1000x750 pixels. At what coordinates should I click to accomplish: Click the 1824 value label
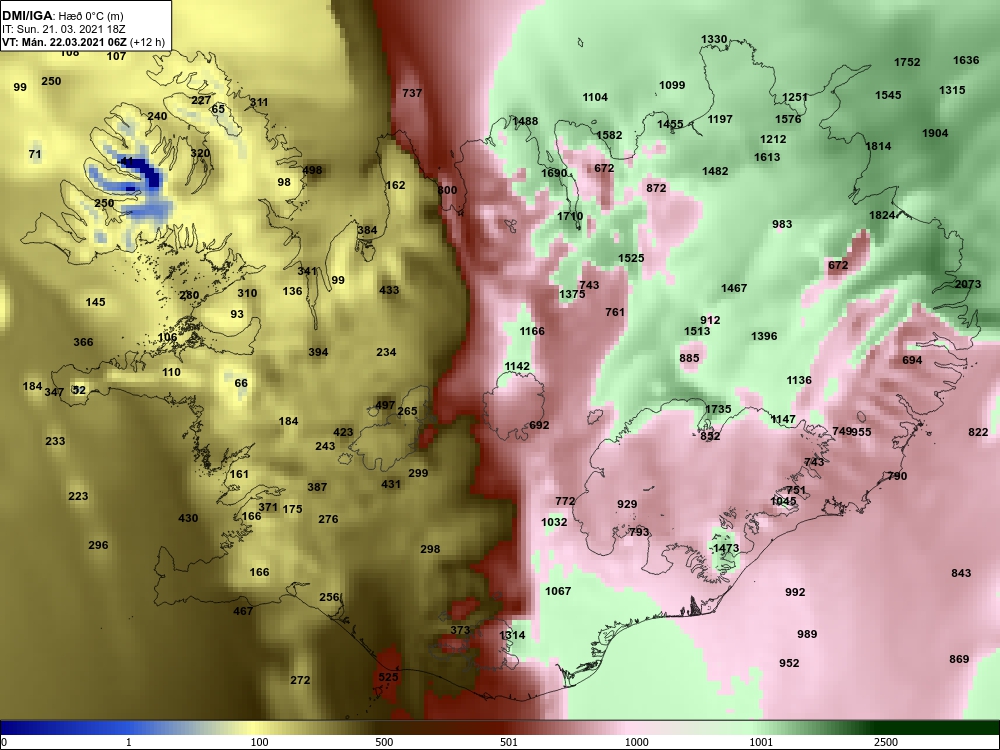click(x=882, y=216)
